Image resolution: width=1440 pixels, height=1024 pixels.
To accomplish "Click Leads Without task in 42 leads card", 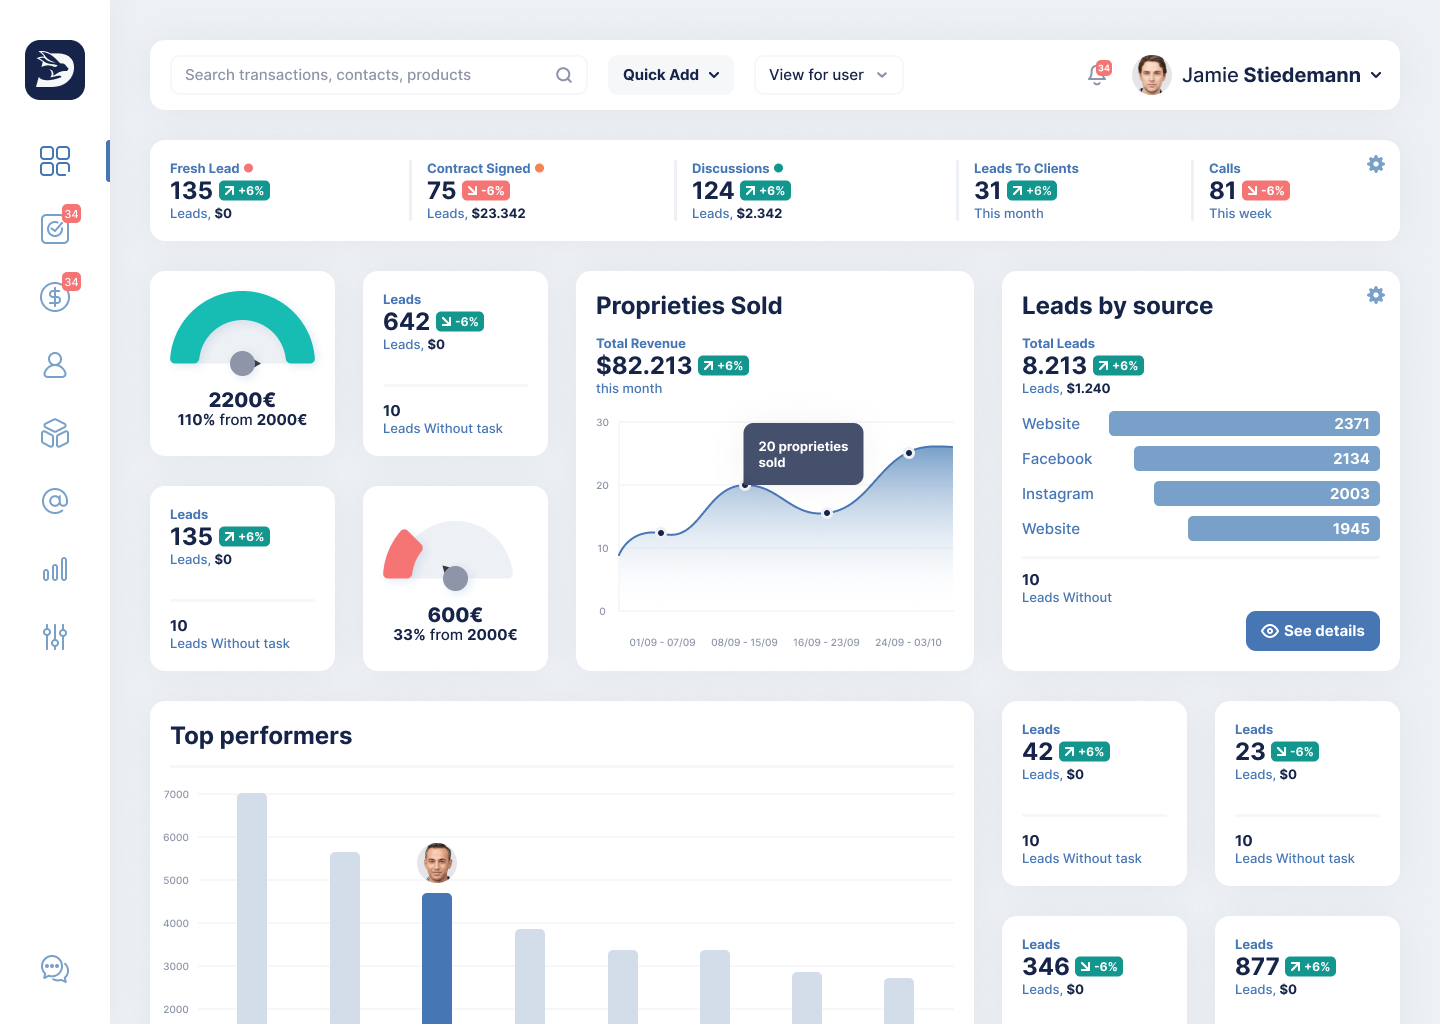I will (1082, 858).
